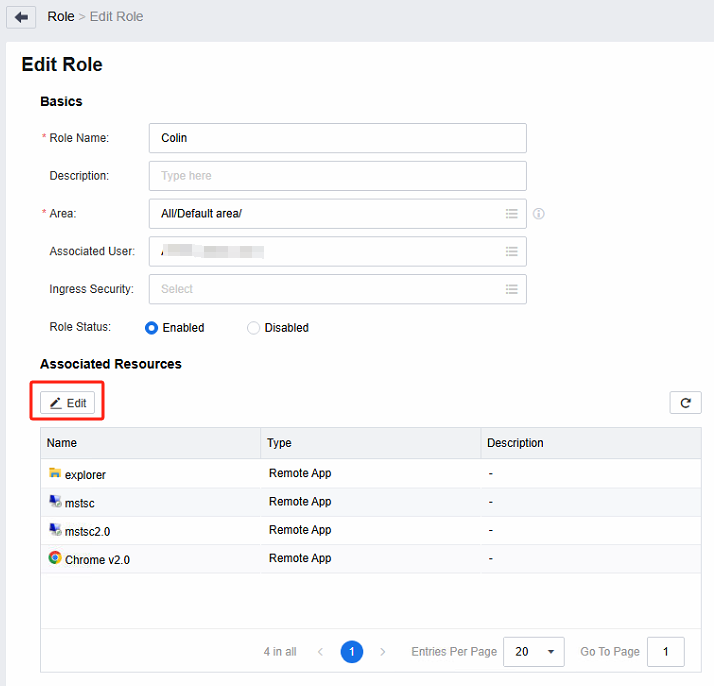Click the list icon in Associated User field
Viewport: 714px width, 686px height.
point(511,252)
